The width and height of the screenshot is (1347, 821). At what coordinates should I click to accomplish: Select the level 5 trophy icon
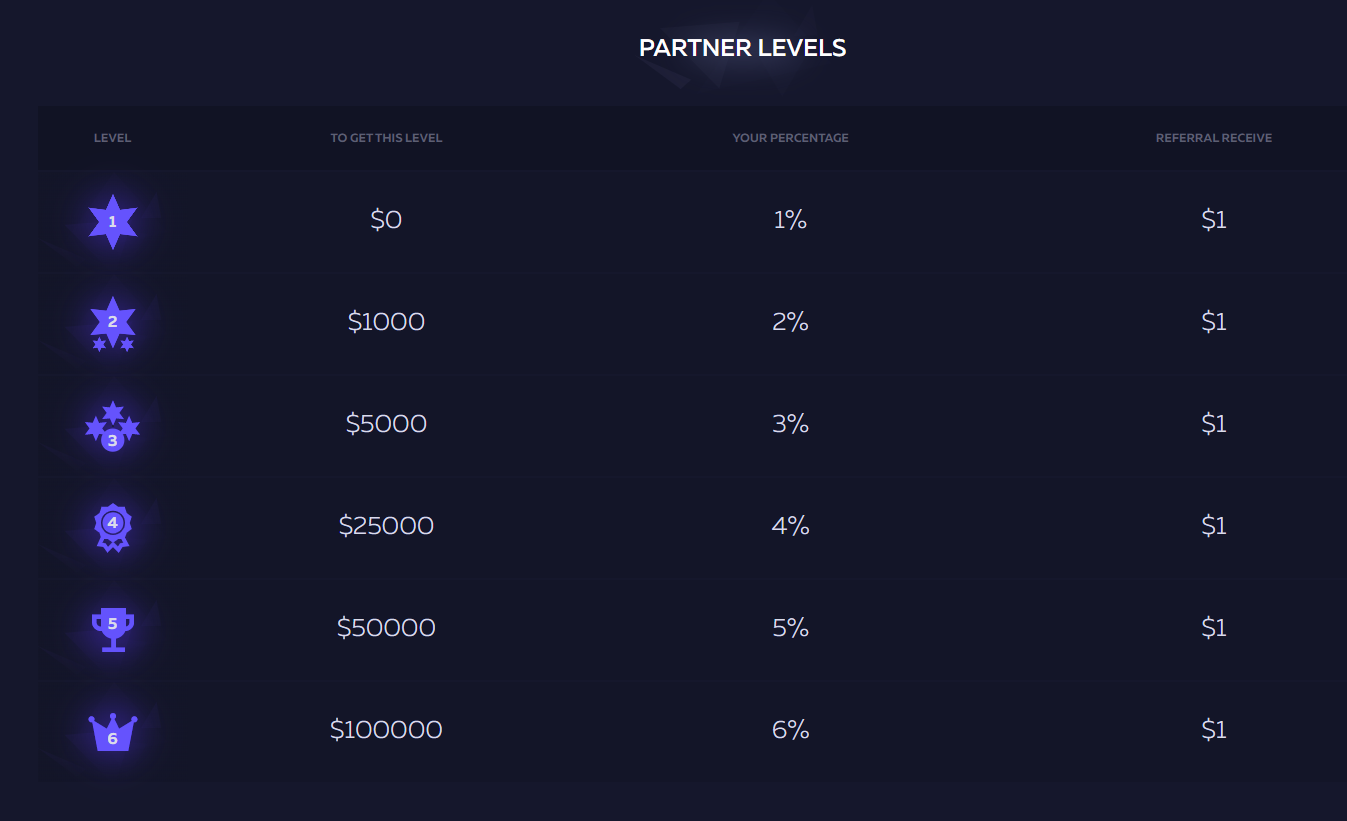point(113,628)
